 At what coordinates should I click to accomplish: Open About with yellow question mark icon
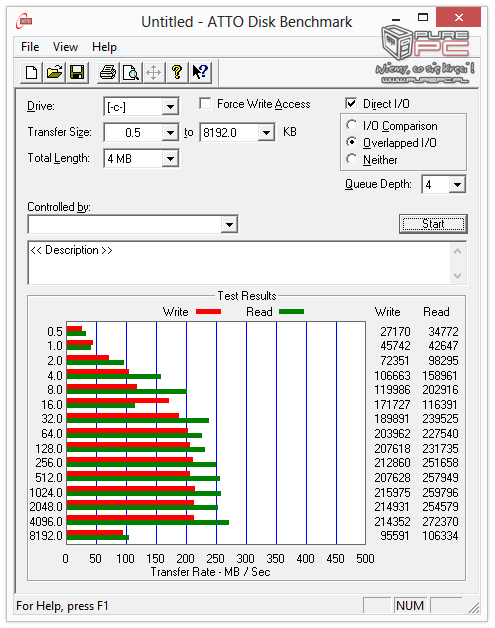177,72
